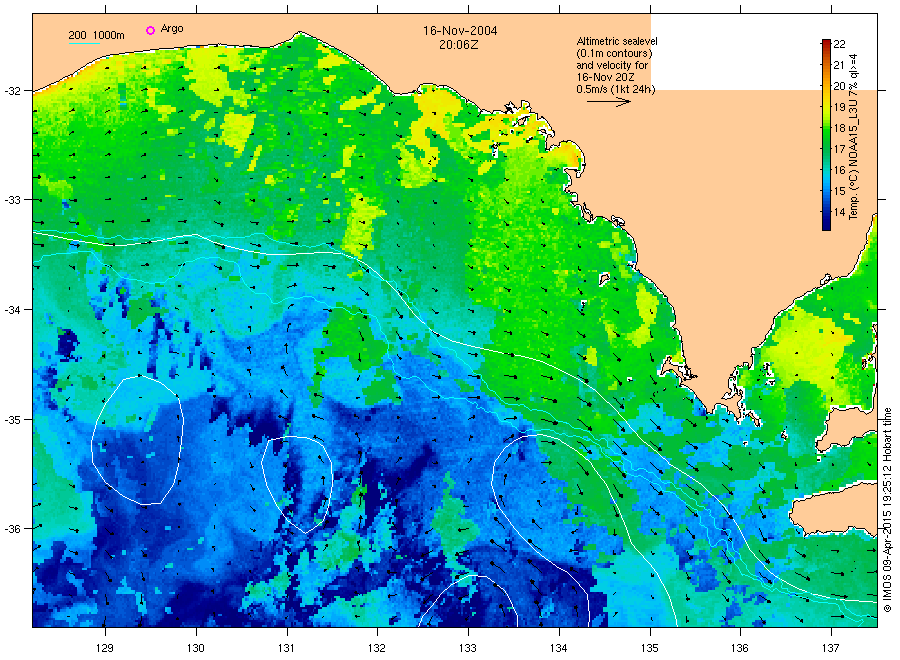Click the '18' value on color bar

(x=839, y=128)
